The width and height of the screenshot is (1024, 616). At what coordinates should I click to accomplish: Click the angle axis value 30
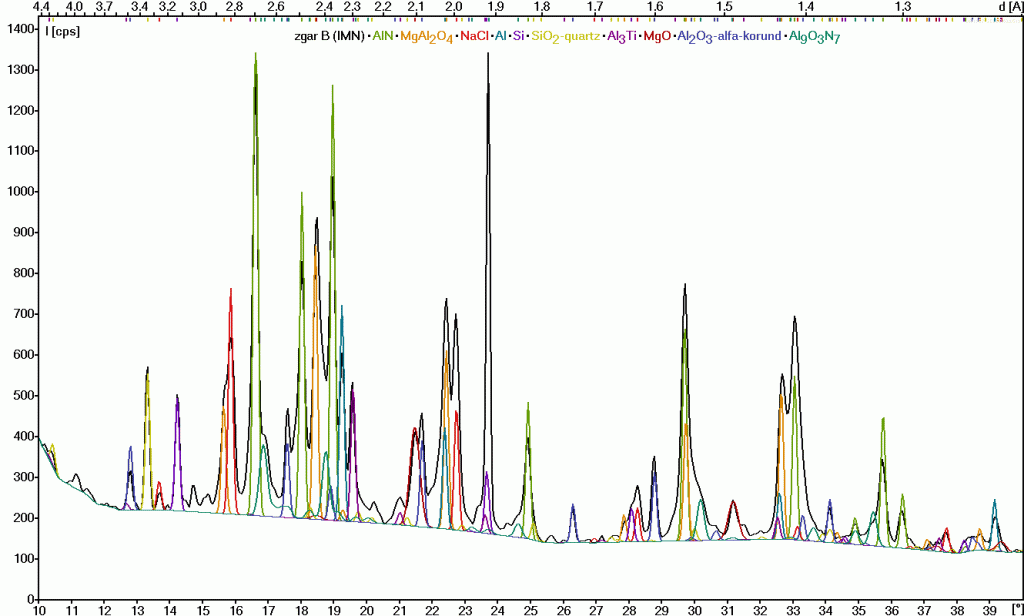click(x=695, y=609)
